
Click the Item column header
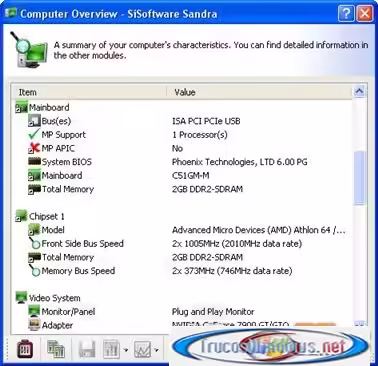tap(89, 92)
